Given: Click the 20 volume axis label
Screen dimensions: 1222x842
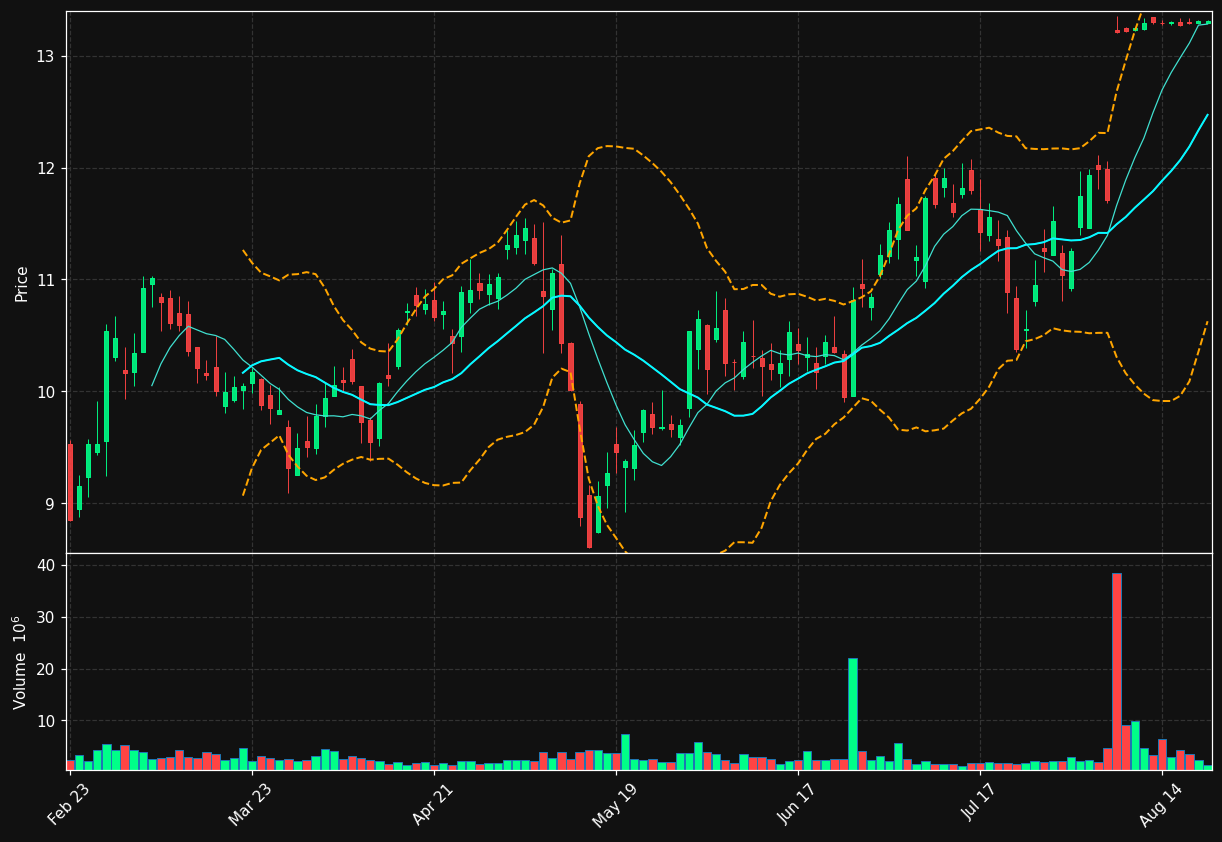Looking at the screenshot, I should pos(47,670).
